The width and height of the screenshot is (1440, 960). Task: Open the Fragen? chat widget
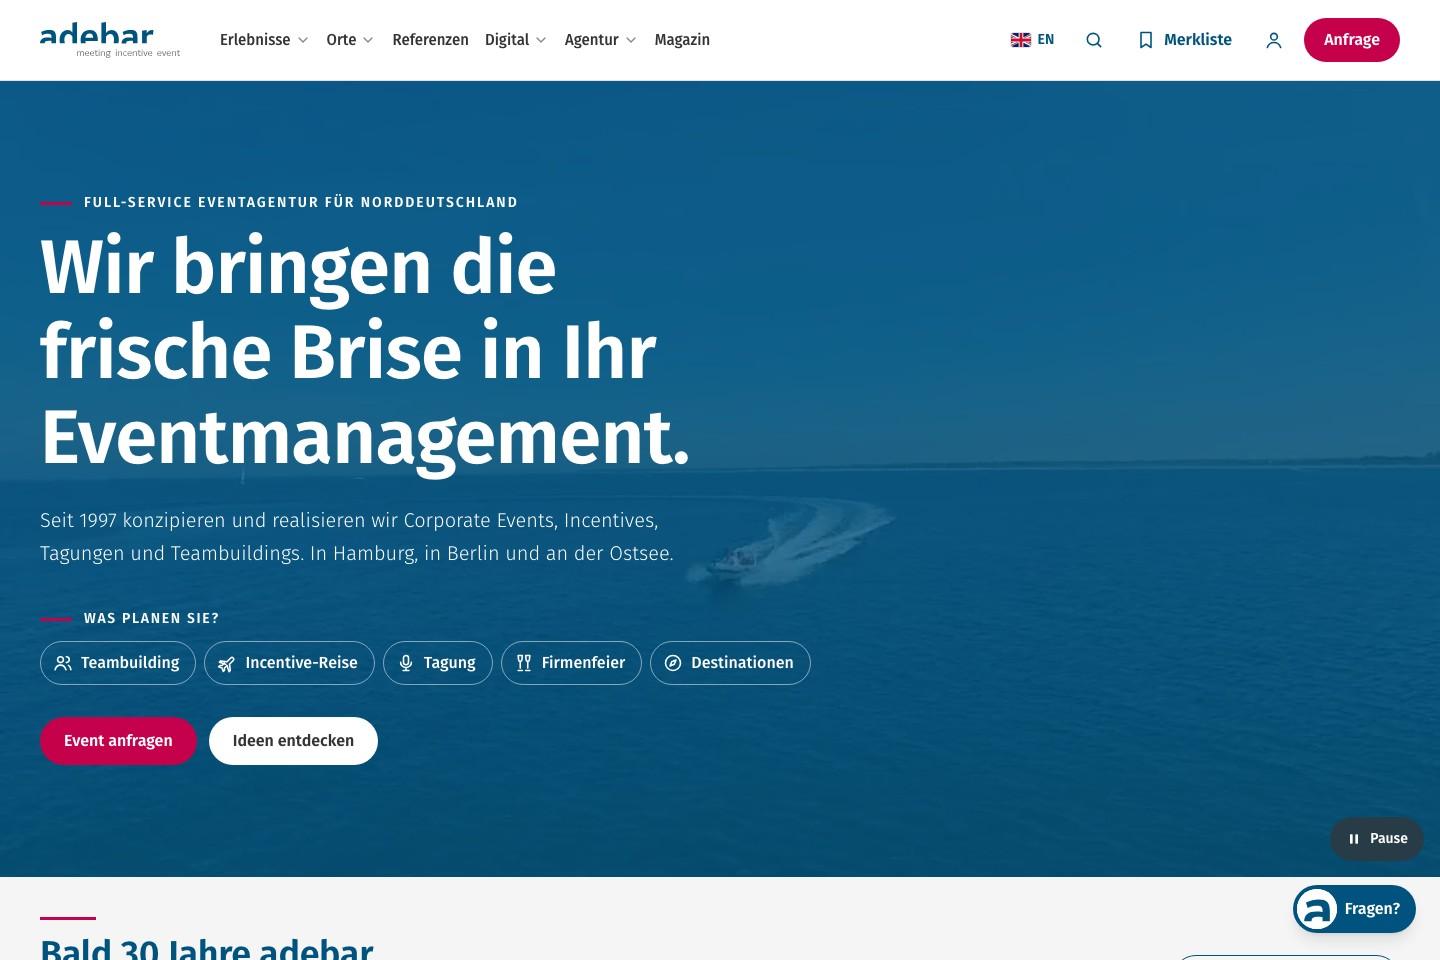point(1354,909)
